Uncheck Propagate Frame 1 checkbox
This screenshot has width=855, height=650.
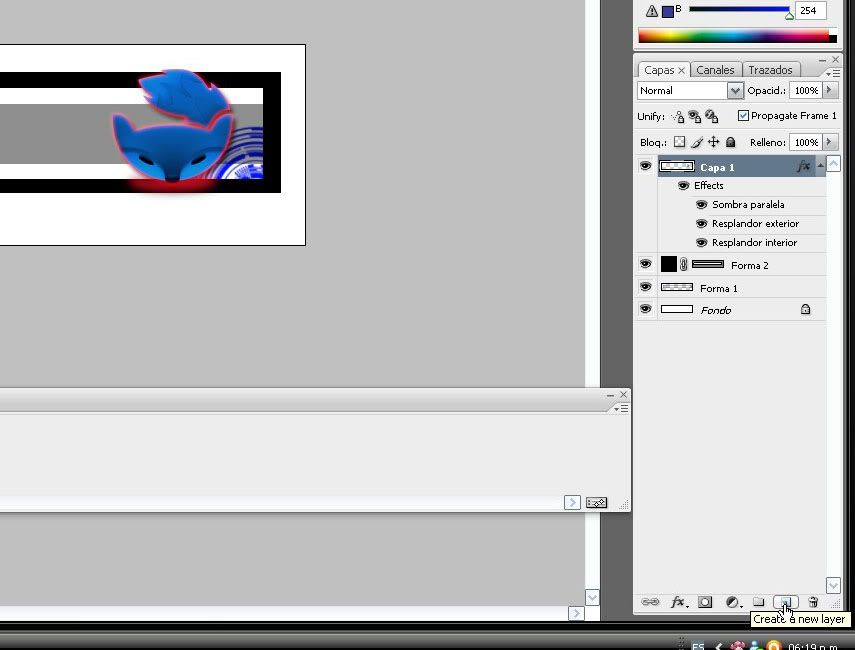[x=743, y=116]
